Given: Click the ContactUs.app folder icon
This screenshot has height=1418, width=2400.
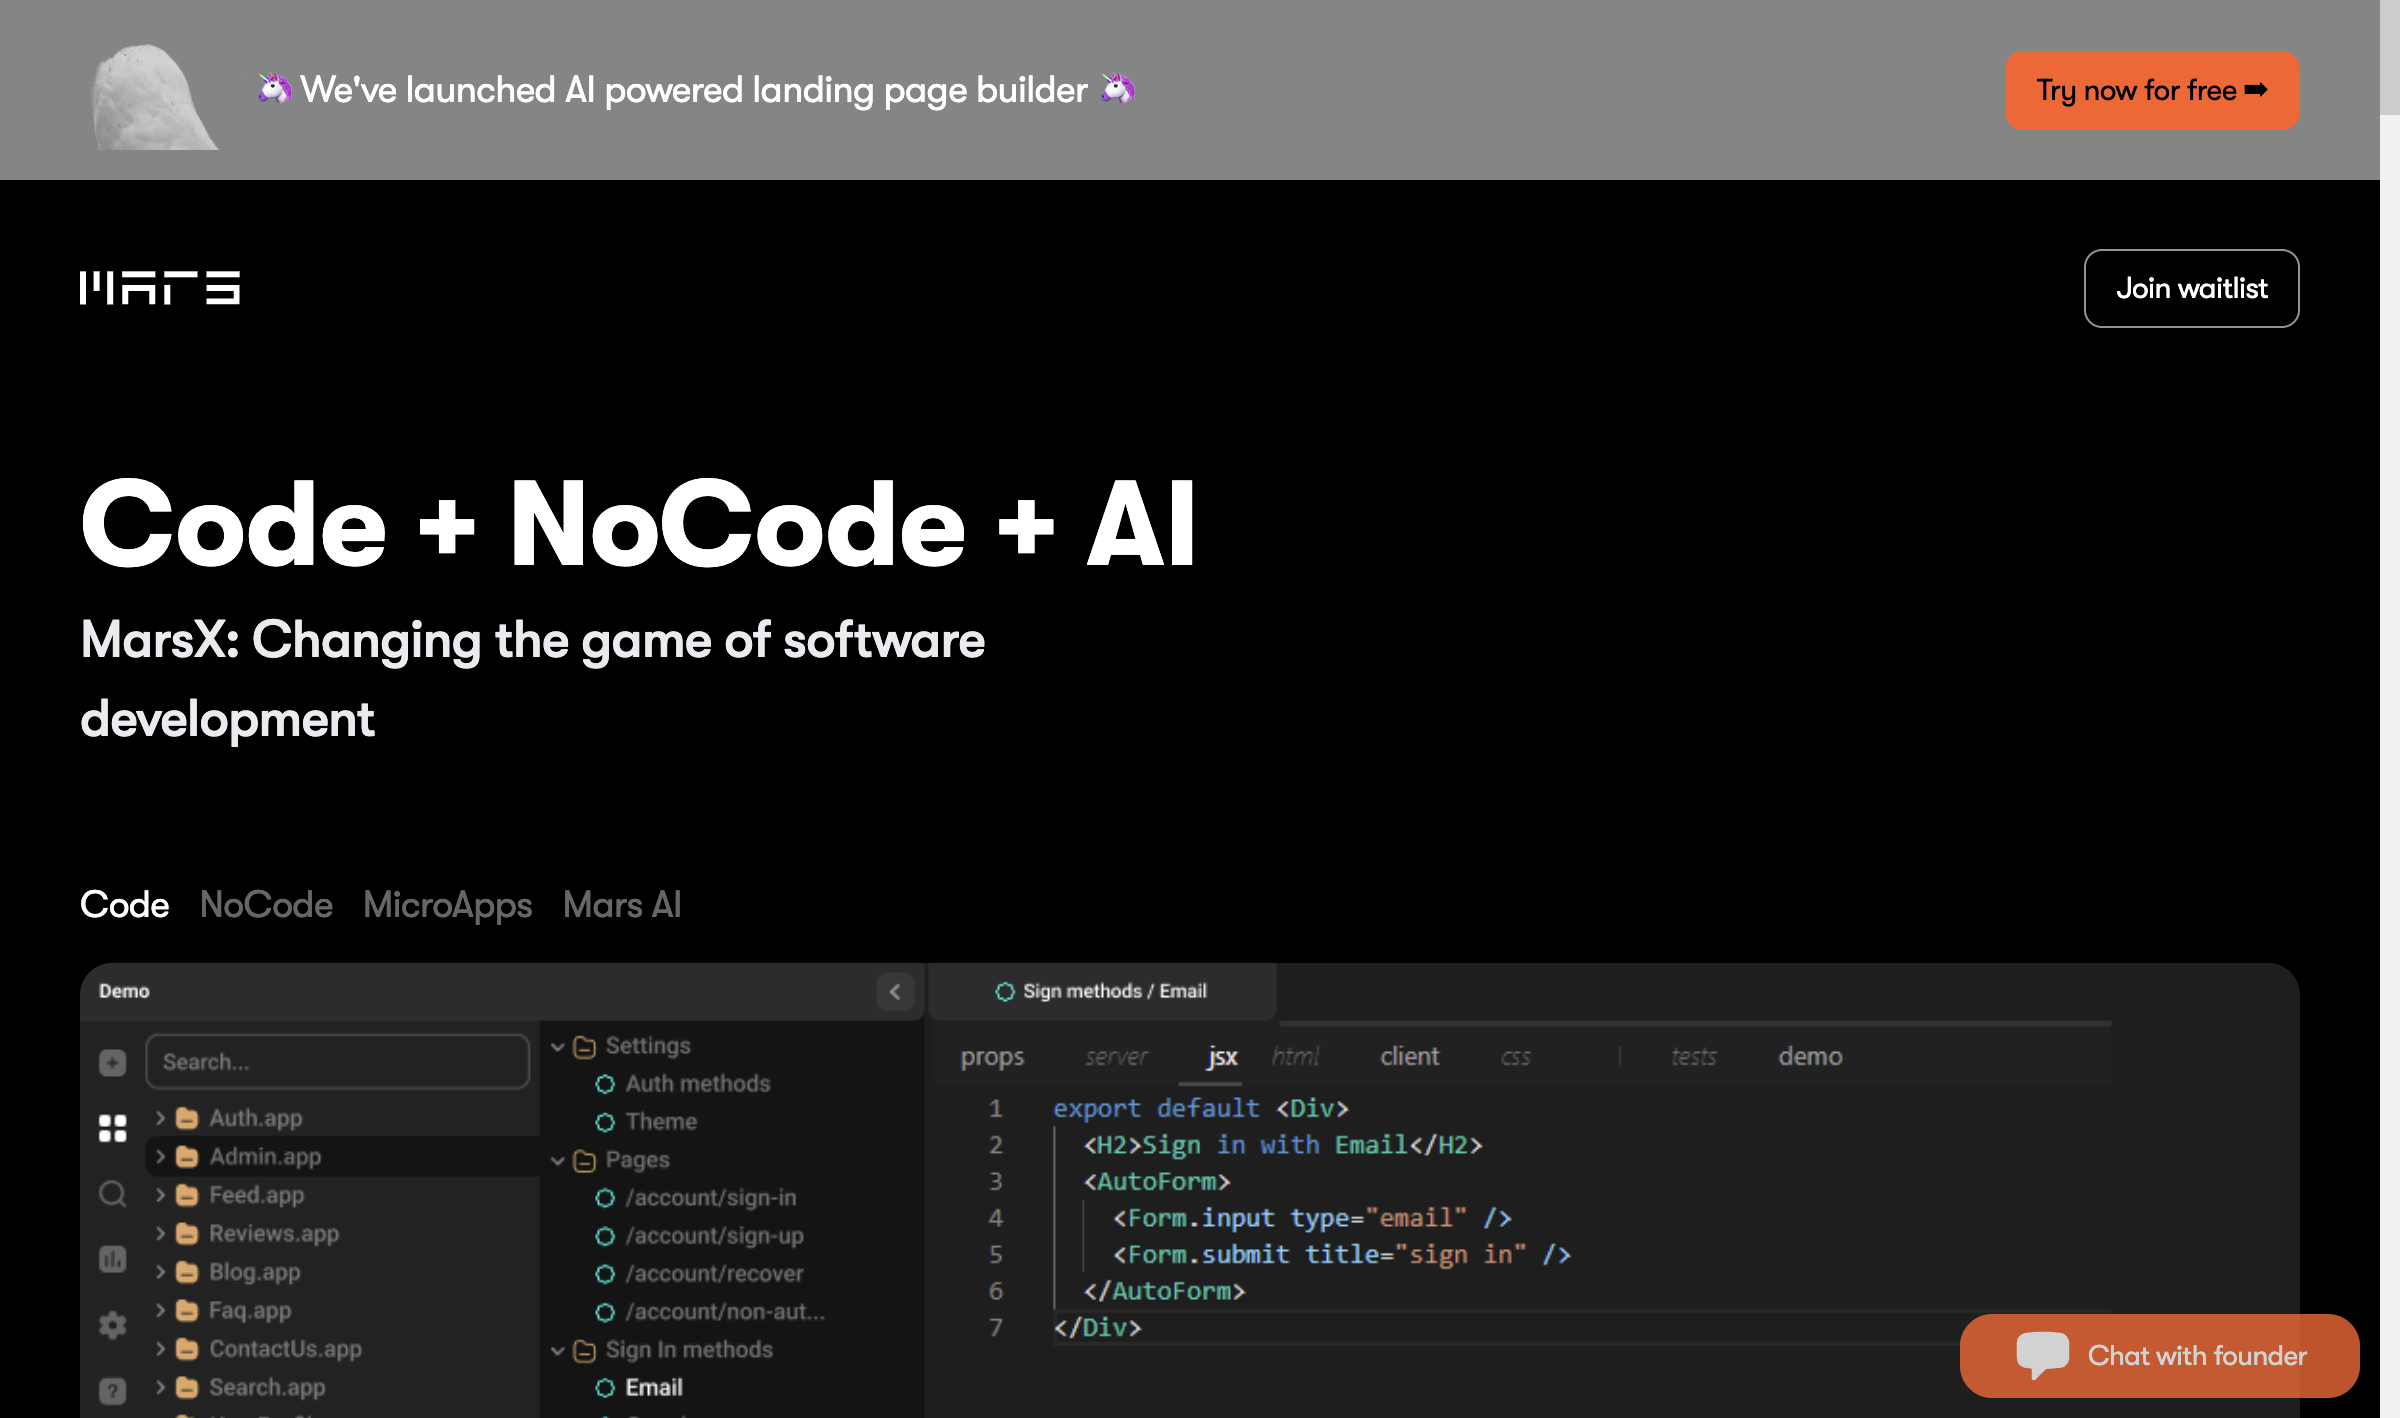Looking at the screenshot, I should [x=187, y=1349].
